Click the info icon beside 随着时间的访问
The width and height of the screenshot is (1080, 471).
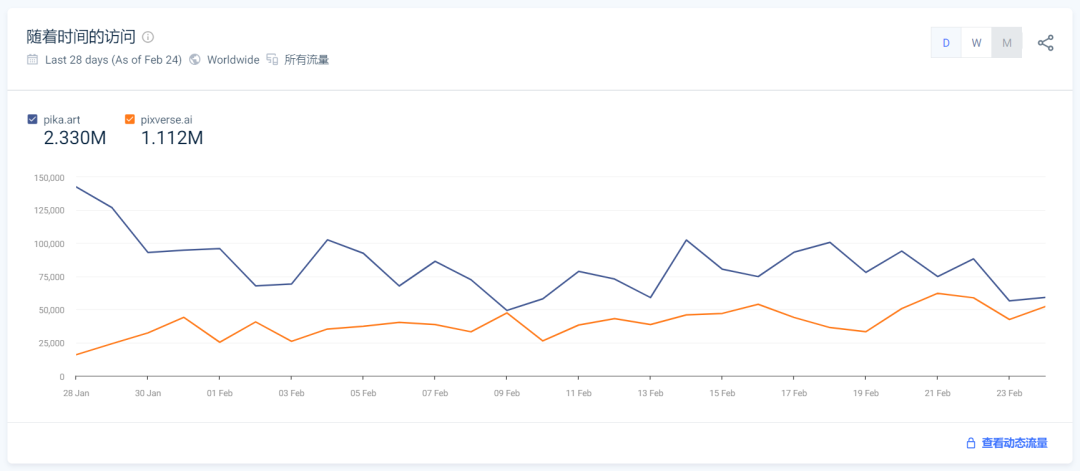(148, 37)
